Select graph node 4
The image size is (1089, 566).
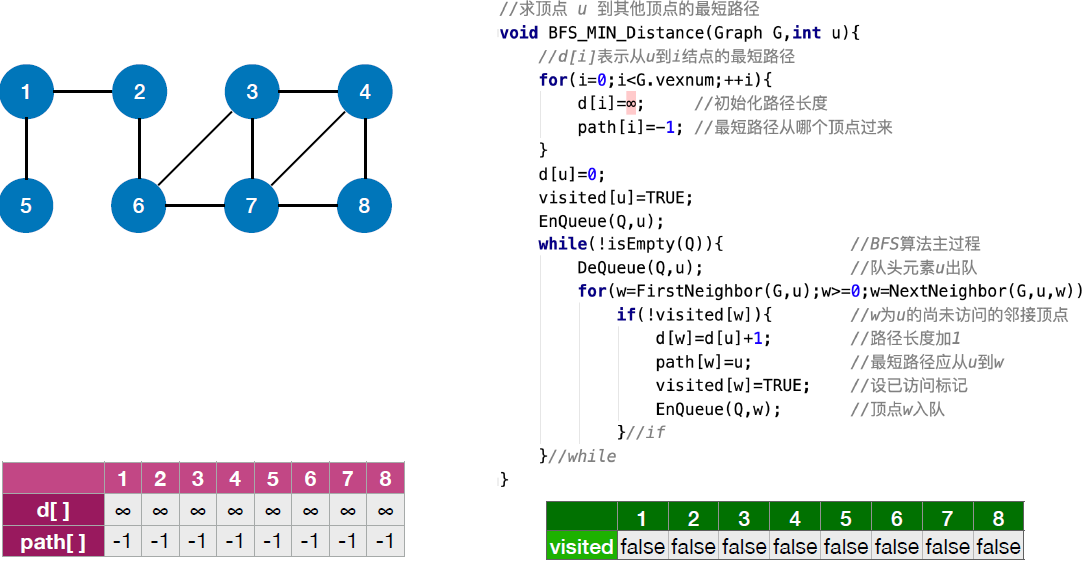tap(365, 92)
